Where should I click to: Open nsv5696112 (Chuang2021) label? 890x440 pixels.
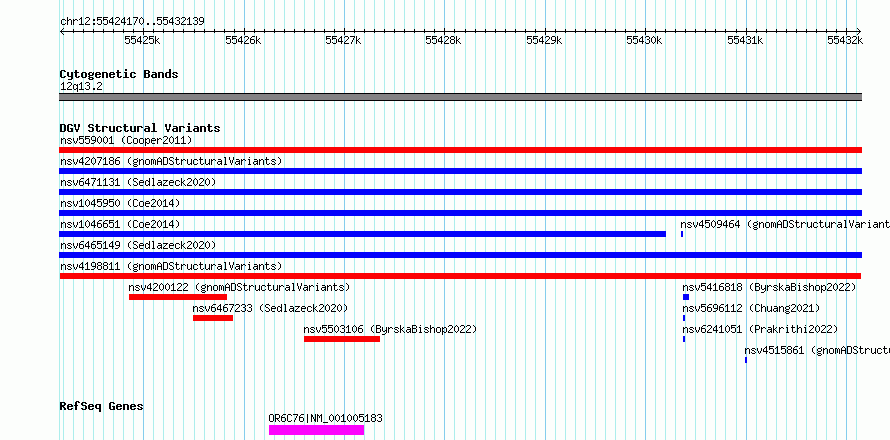click(751, 308)
